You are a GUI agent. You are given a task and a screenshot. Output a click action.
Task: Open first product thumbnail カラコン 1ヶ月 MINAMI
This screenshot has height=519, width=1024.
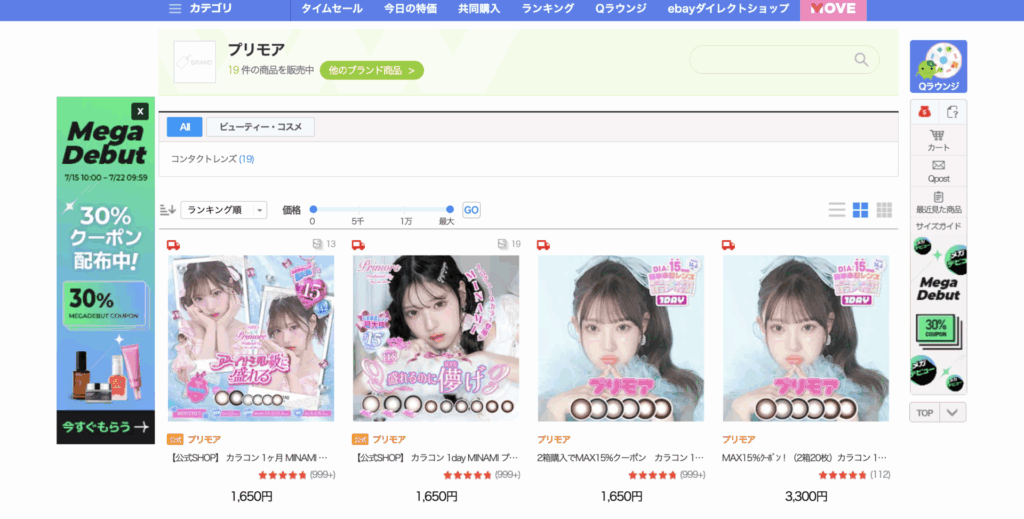[251, 338]
